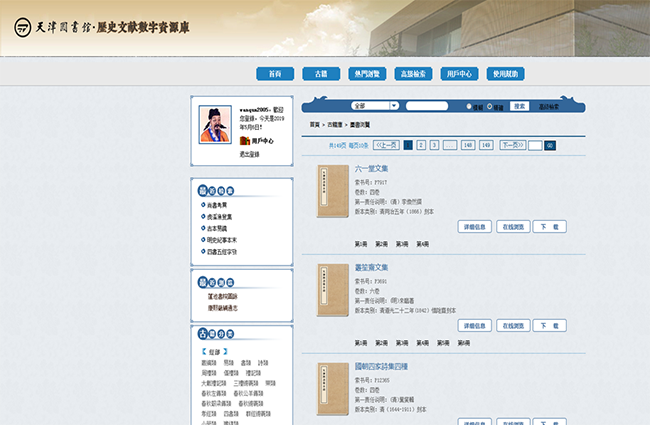Go to 首頁 in the navigation bar
650x425 pixels.
275,74
